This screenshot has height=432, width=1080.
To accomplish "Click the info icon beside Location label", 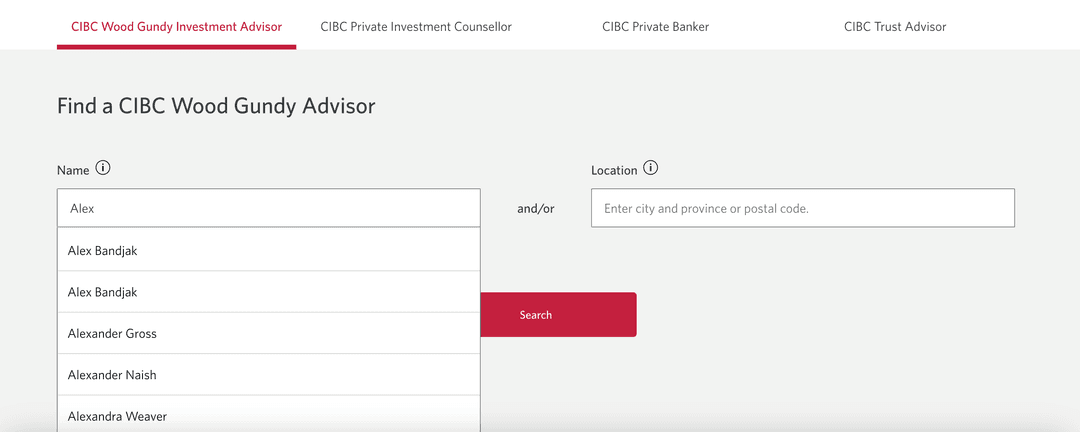I will point(651,168).
